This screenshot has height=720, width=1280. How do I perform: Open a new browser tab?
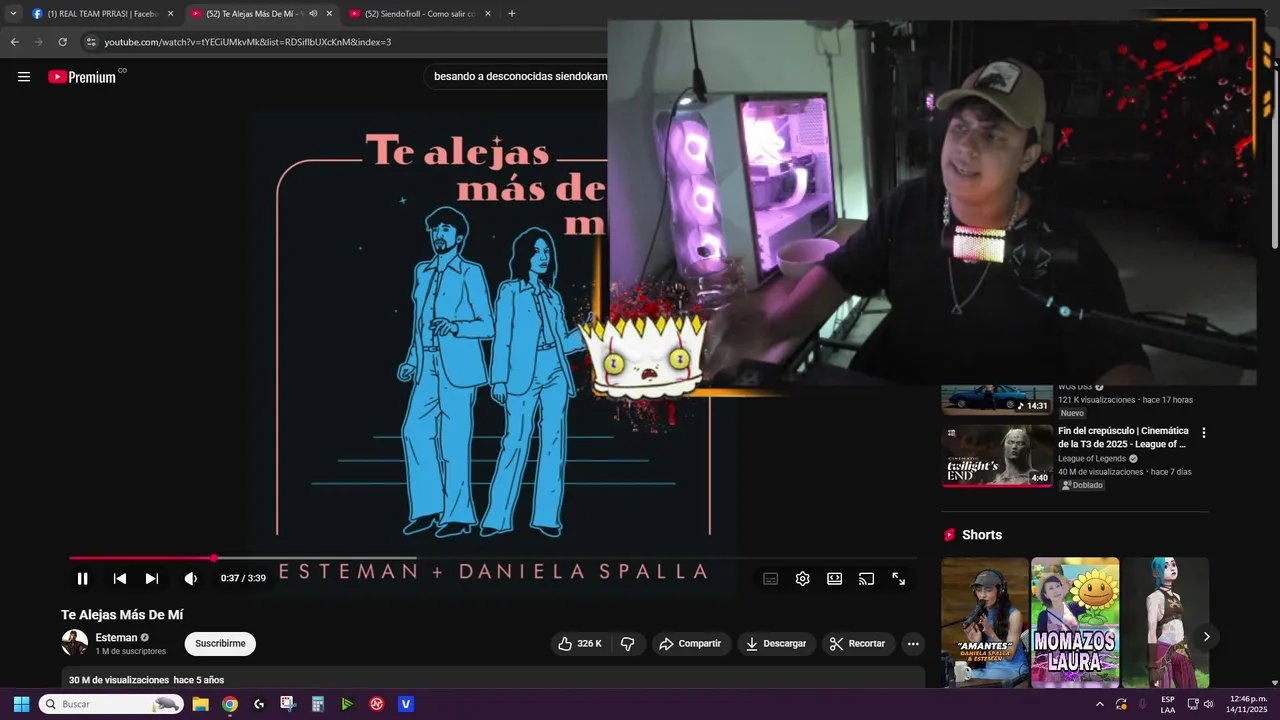point(512,14)
